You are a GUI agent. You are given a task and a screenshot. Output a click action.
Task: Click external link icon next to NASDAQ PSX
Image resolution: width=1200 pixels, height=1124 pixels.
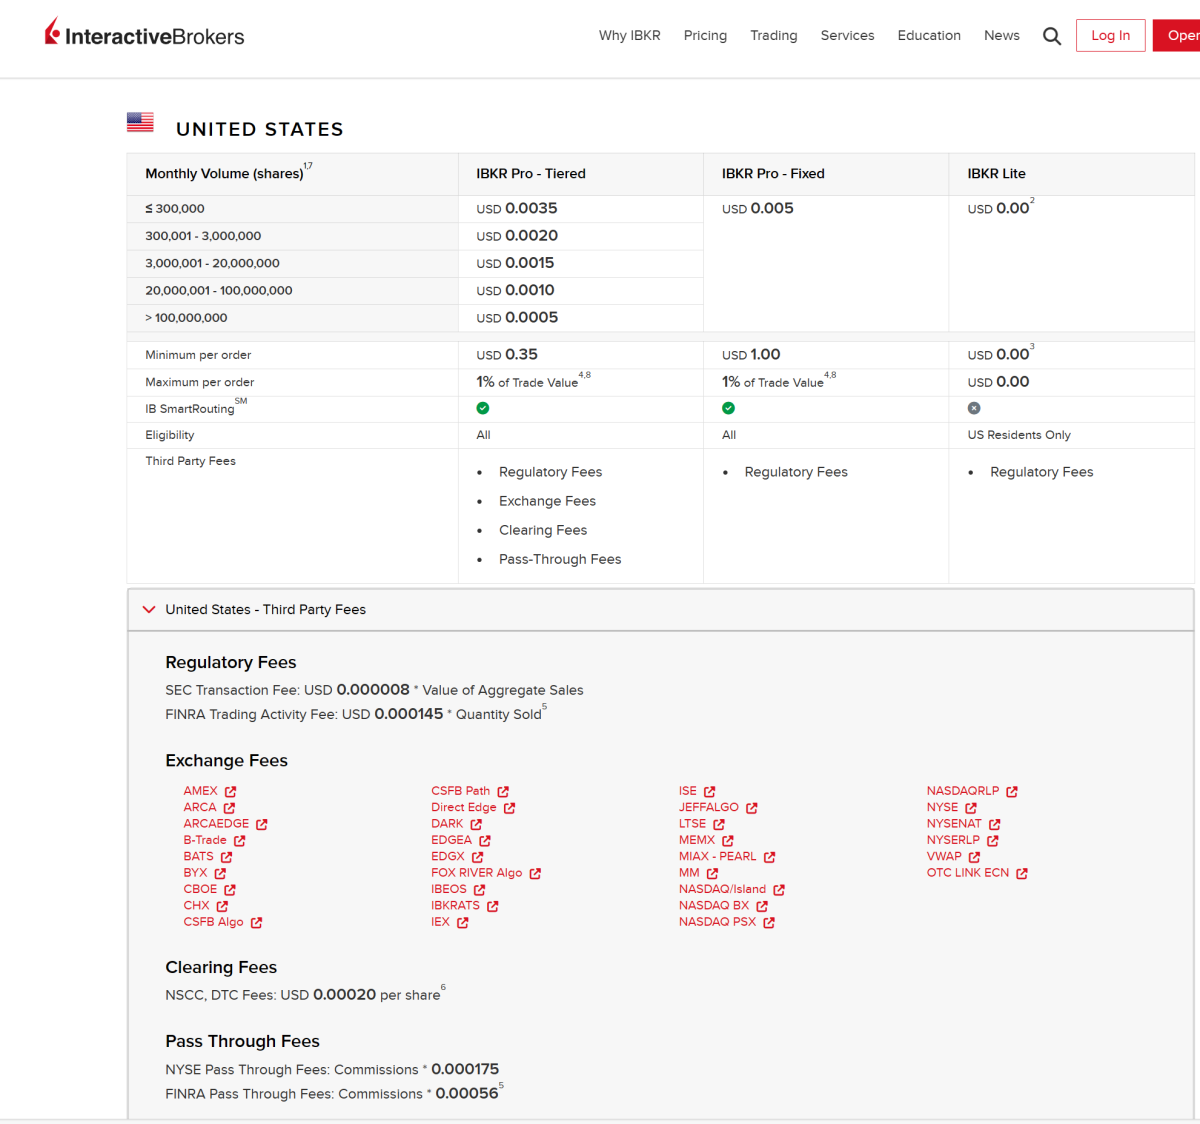click(769, 923)
